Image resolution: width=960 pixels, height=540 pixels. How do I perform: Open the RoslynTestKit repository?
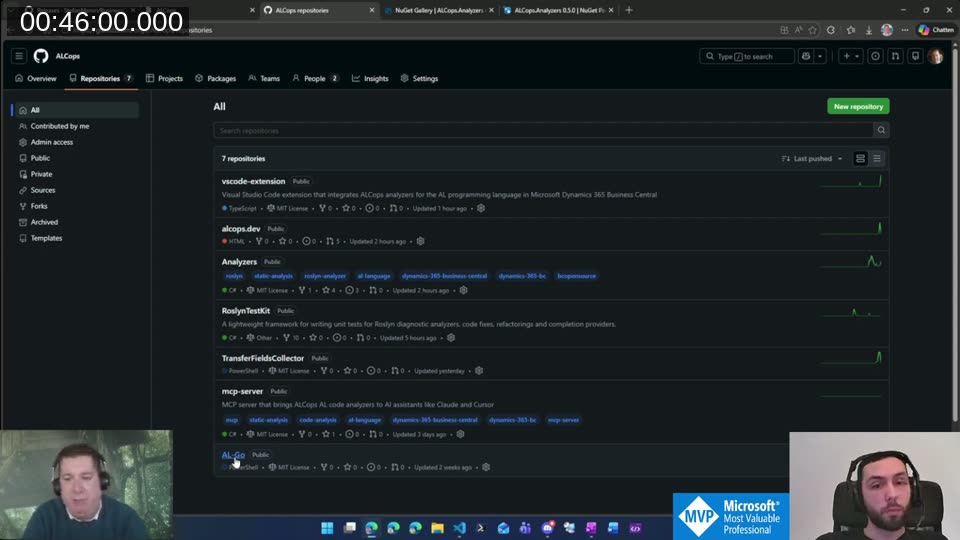(x=246, y=310)
